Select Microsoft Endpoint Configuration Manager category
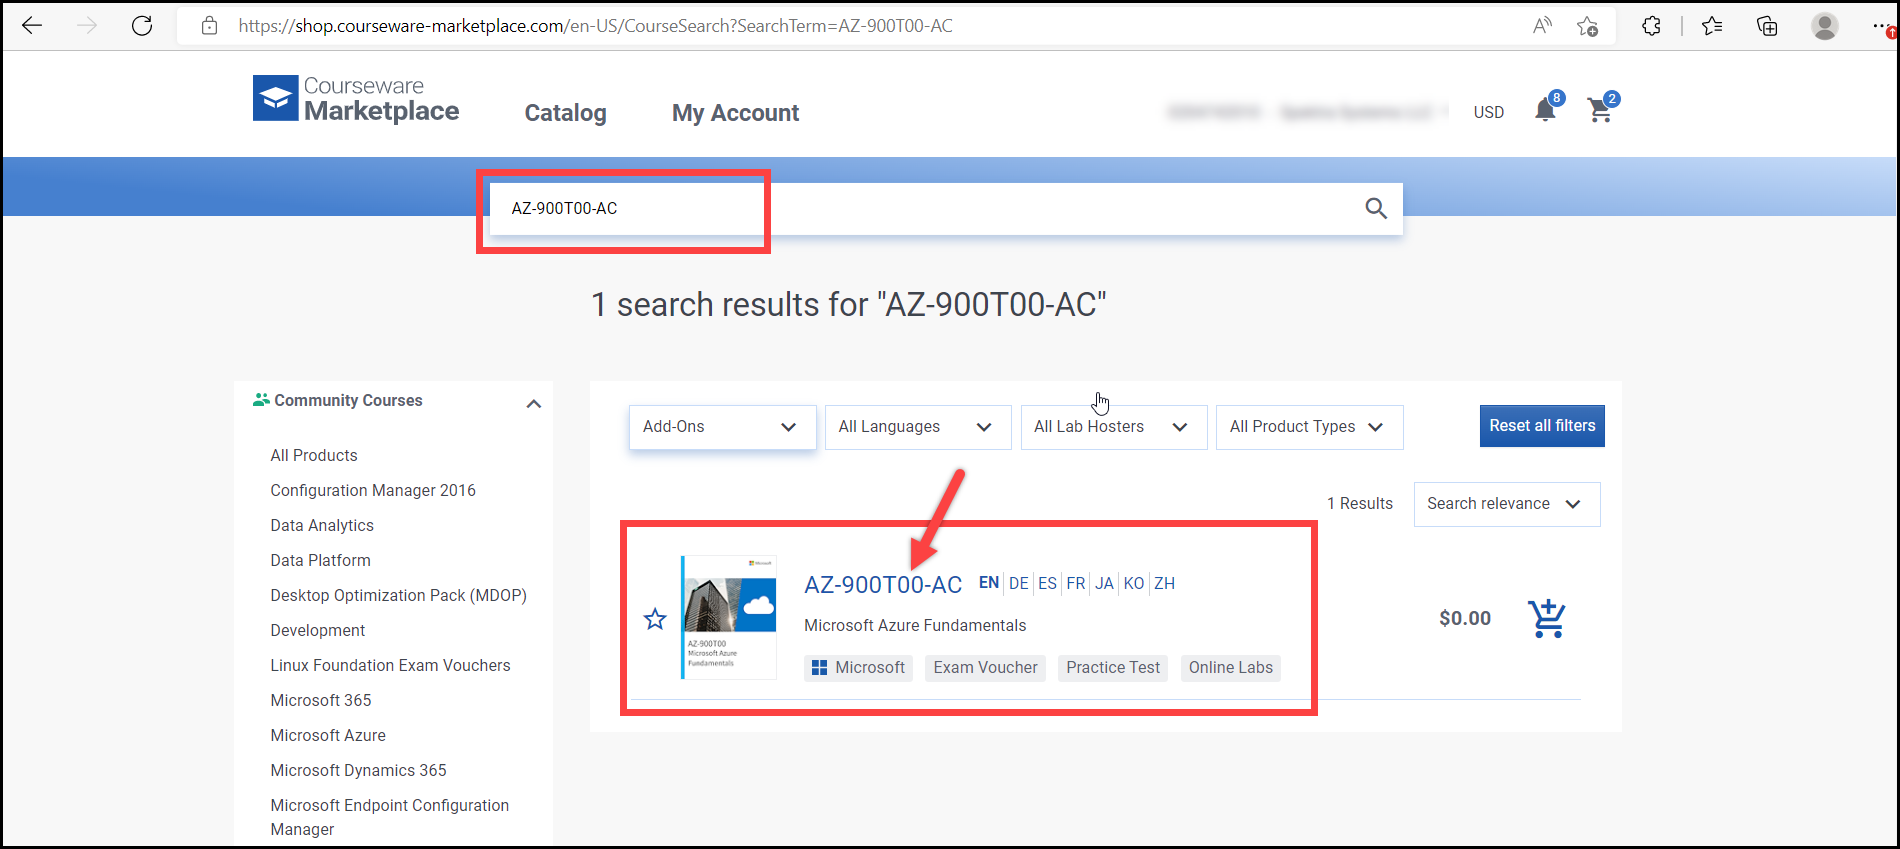 pos(390,817)
